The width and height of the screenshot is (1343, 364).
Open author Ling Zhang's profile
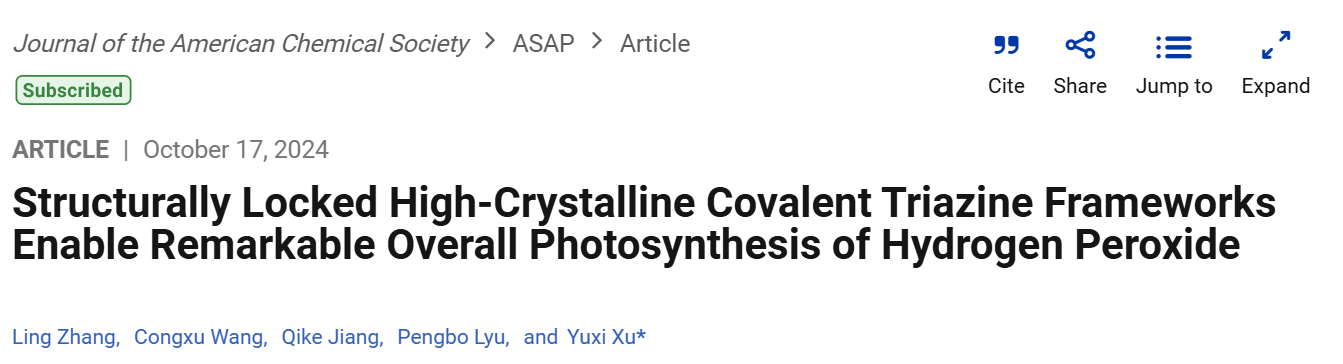tap(64, 337)
